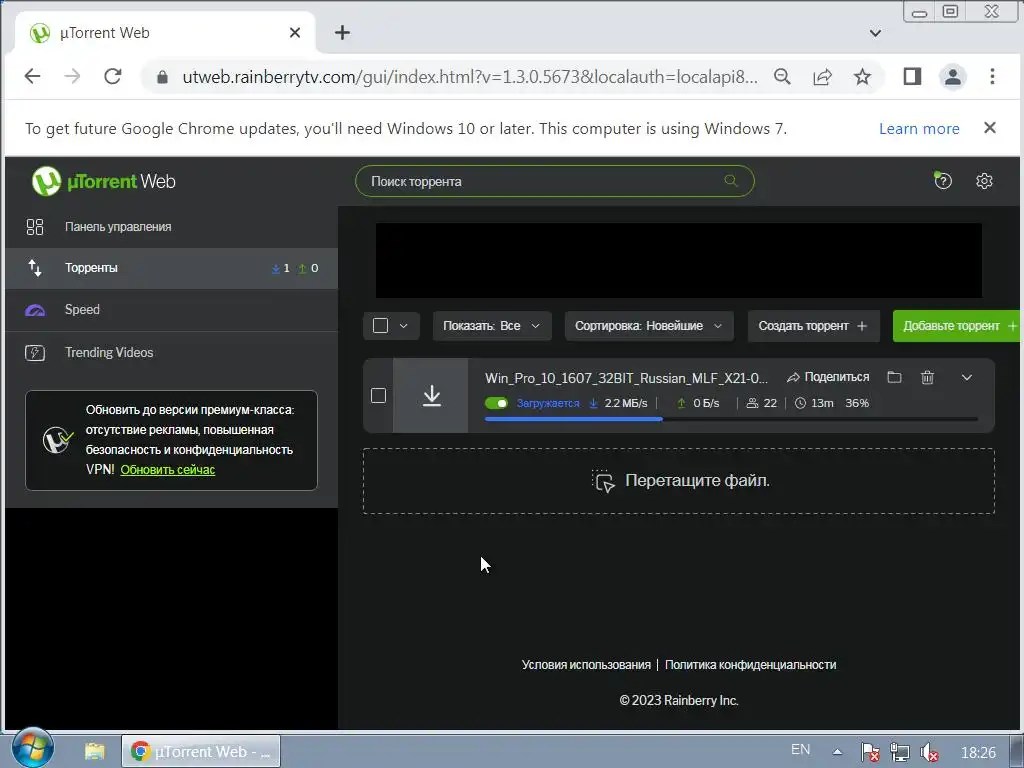Click the Торренты arrows icon in sidebar

35,268
